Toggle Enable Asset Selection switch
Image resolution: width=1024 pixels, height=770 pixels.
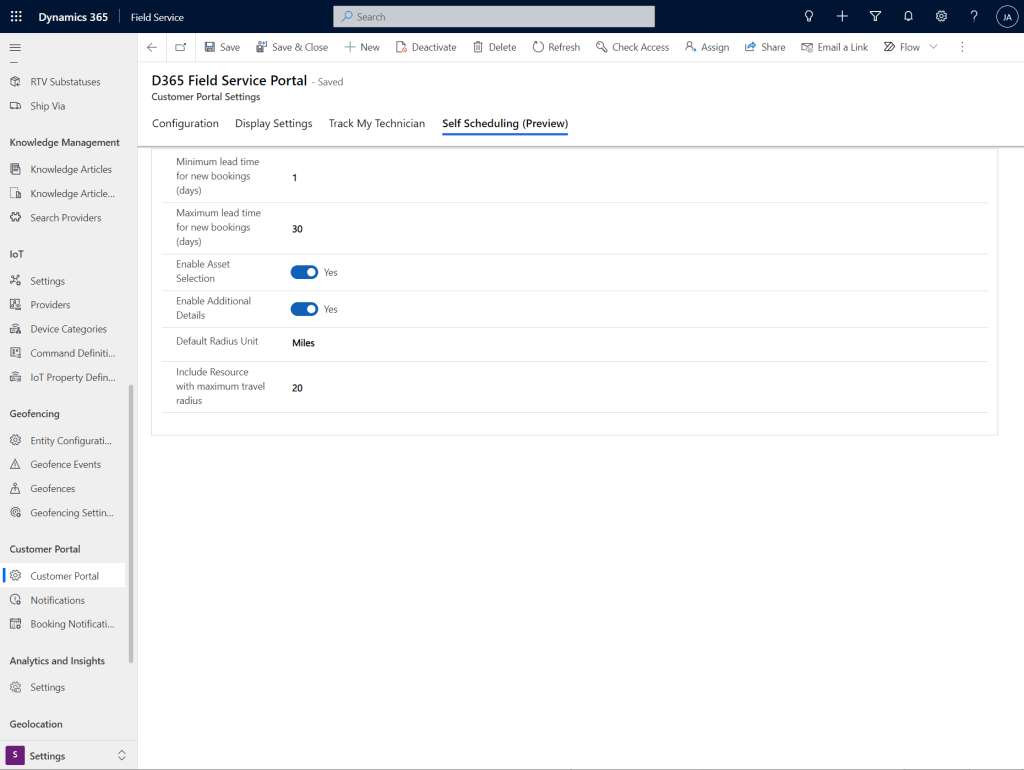pos(304,272)
